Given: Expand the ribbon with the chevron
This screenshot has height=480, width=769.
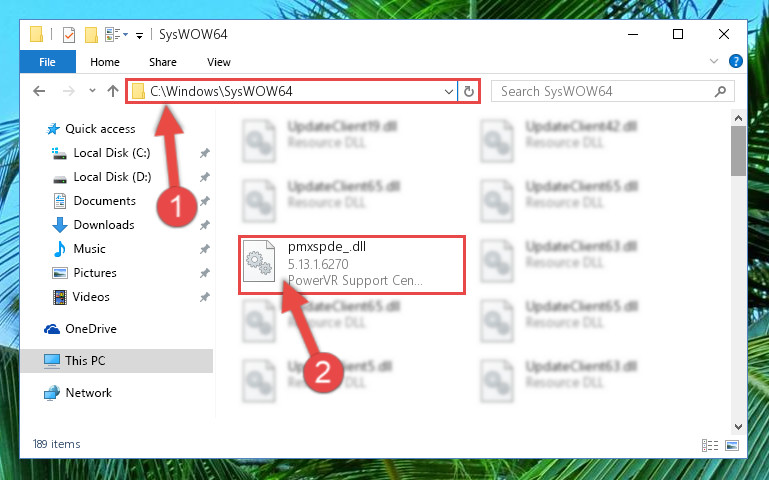Looking at the screenshot, I should (714, 61).
